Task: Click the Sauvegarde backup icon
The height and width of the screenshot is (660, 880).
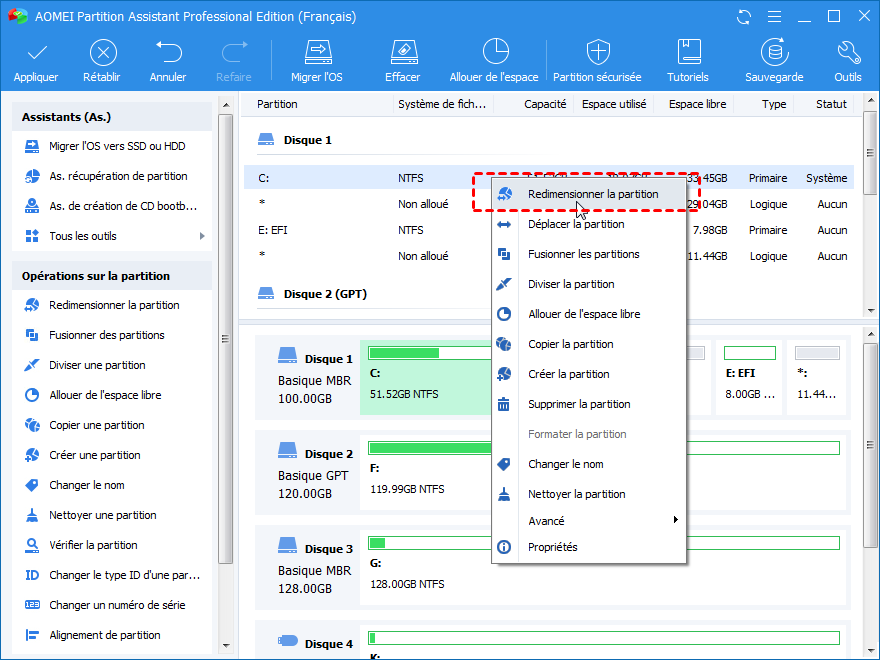Action: tap(773, 52)
